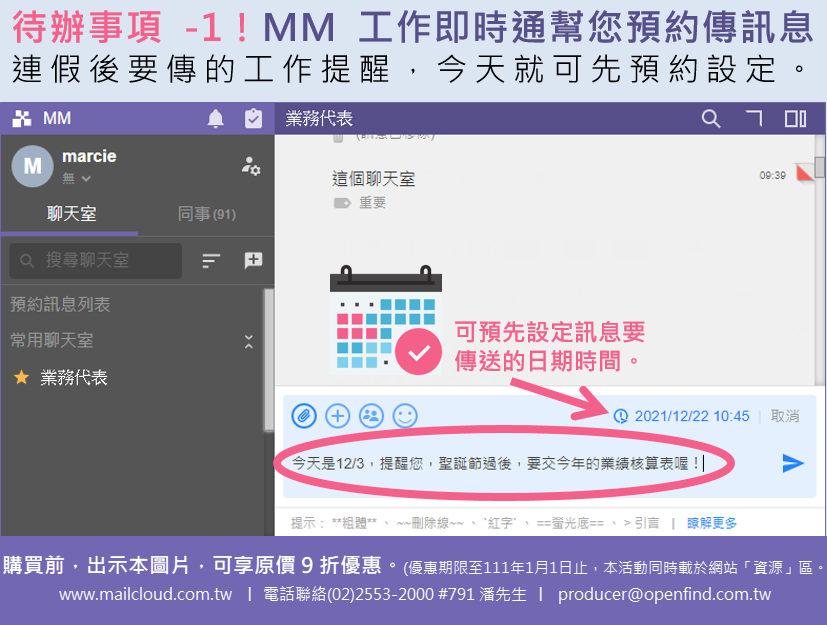The width and height of the screenshot is (827, 625).
Task: Create a new chat room icon
Action: tap(253, 260)
